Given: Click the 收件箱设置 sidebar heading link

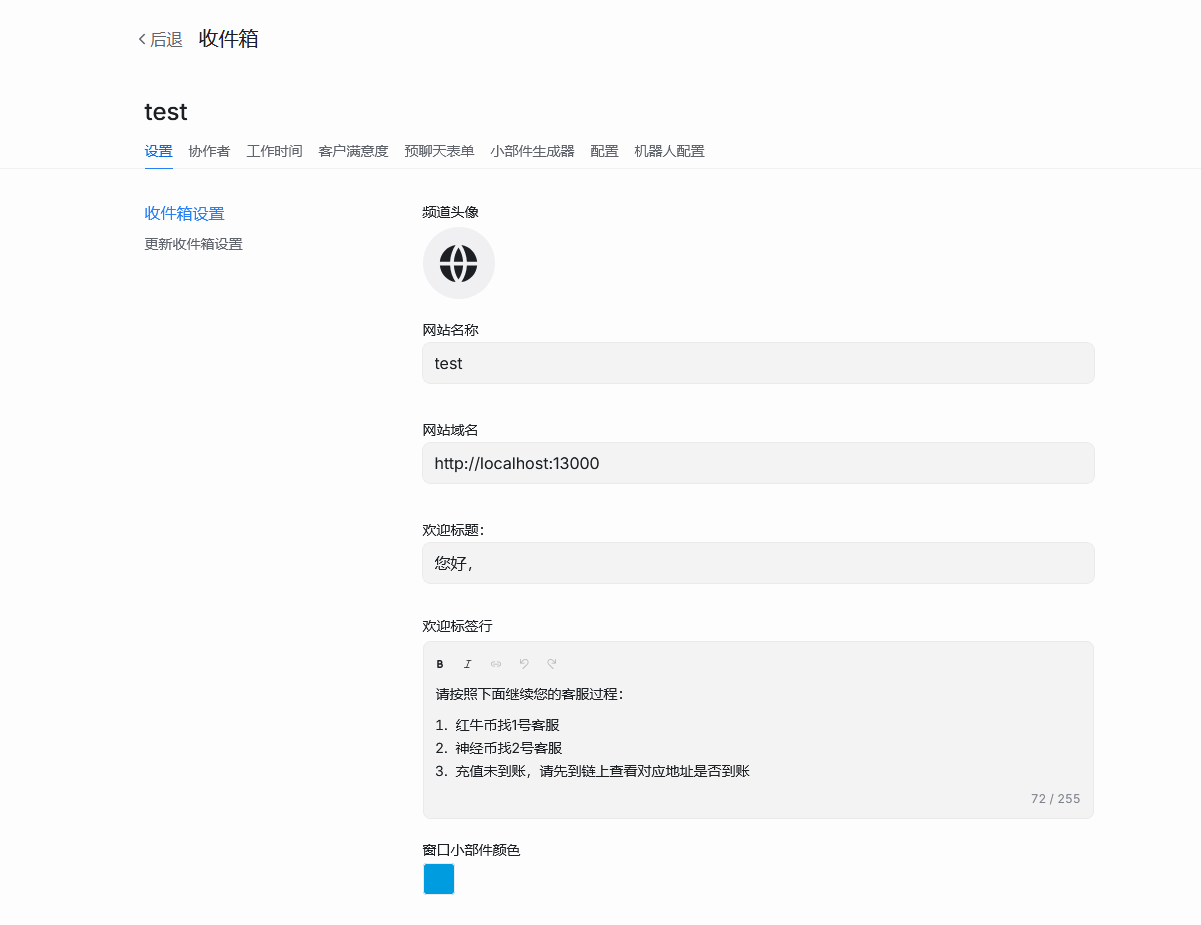Looking at the screenshot, I should [x=184, y=213].
